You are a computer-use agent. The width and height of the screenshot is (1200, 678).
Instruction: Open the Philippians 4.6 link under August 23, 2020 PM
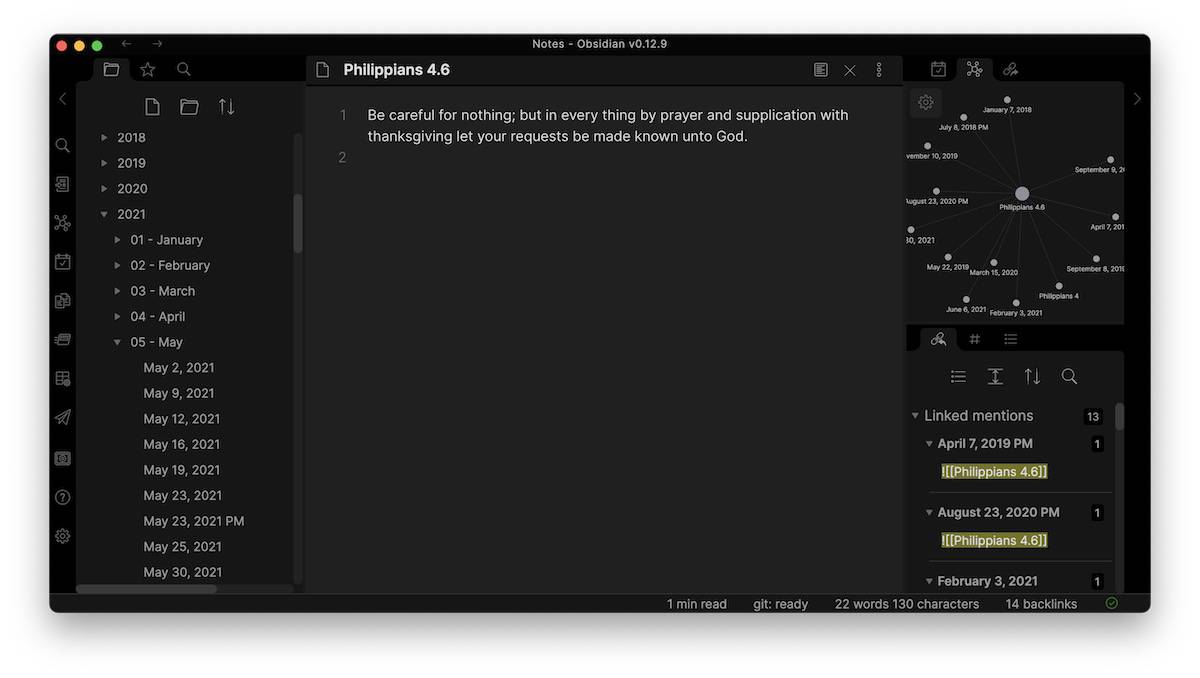[x=994, y=540]
